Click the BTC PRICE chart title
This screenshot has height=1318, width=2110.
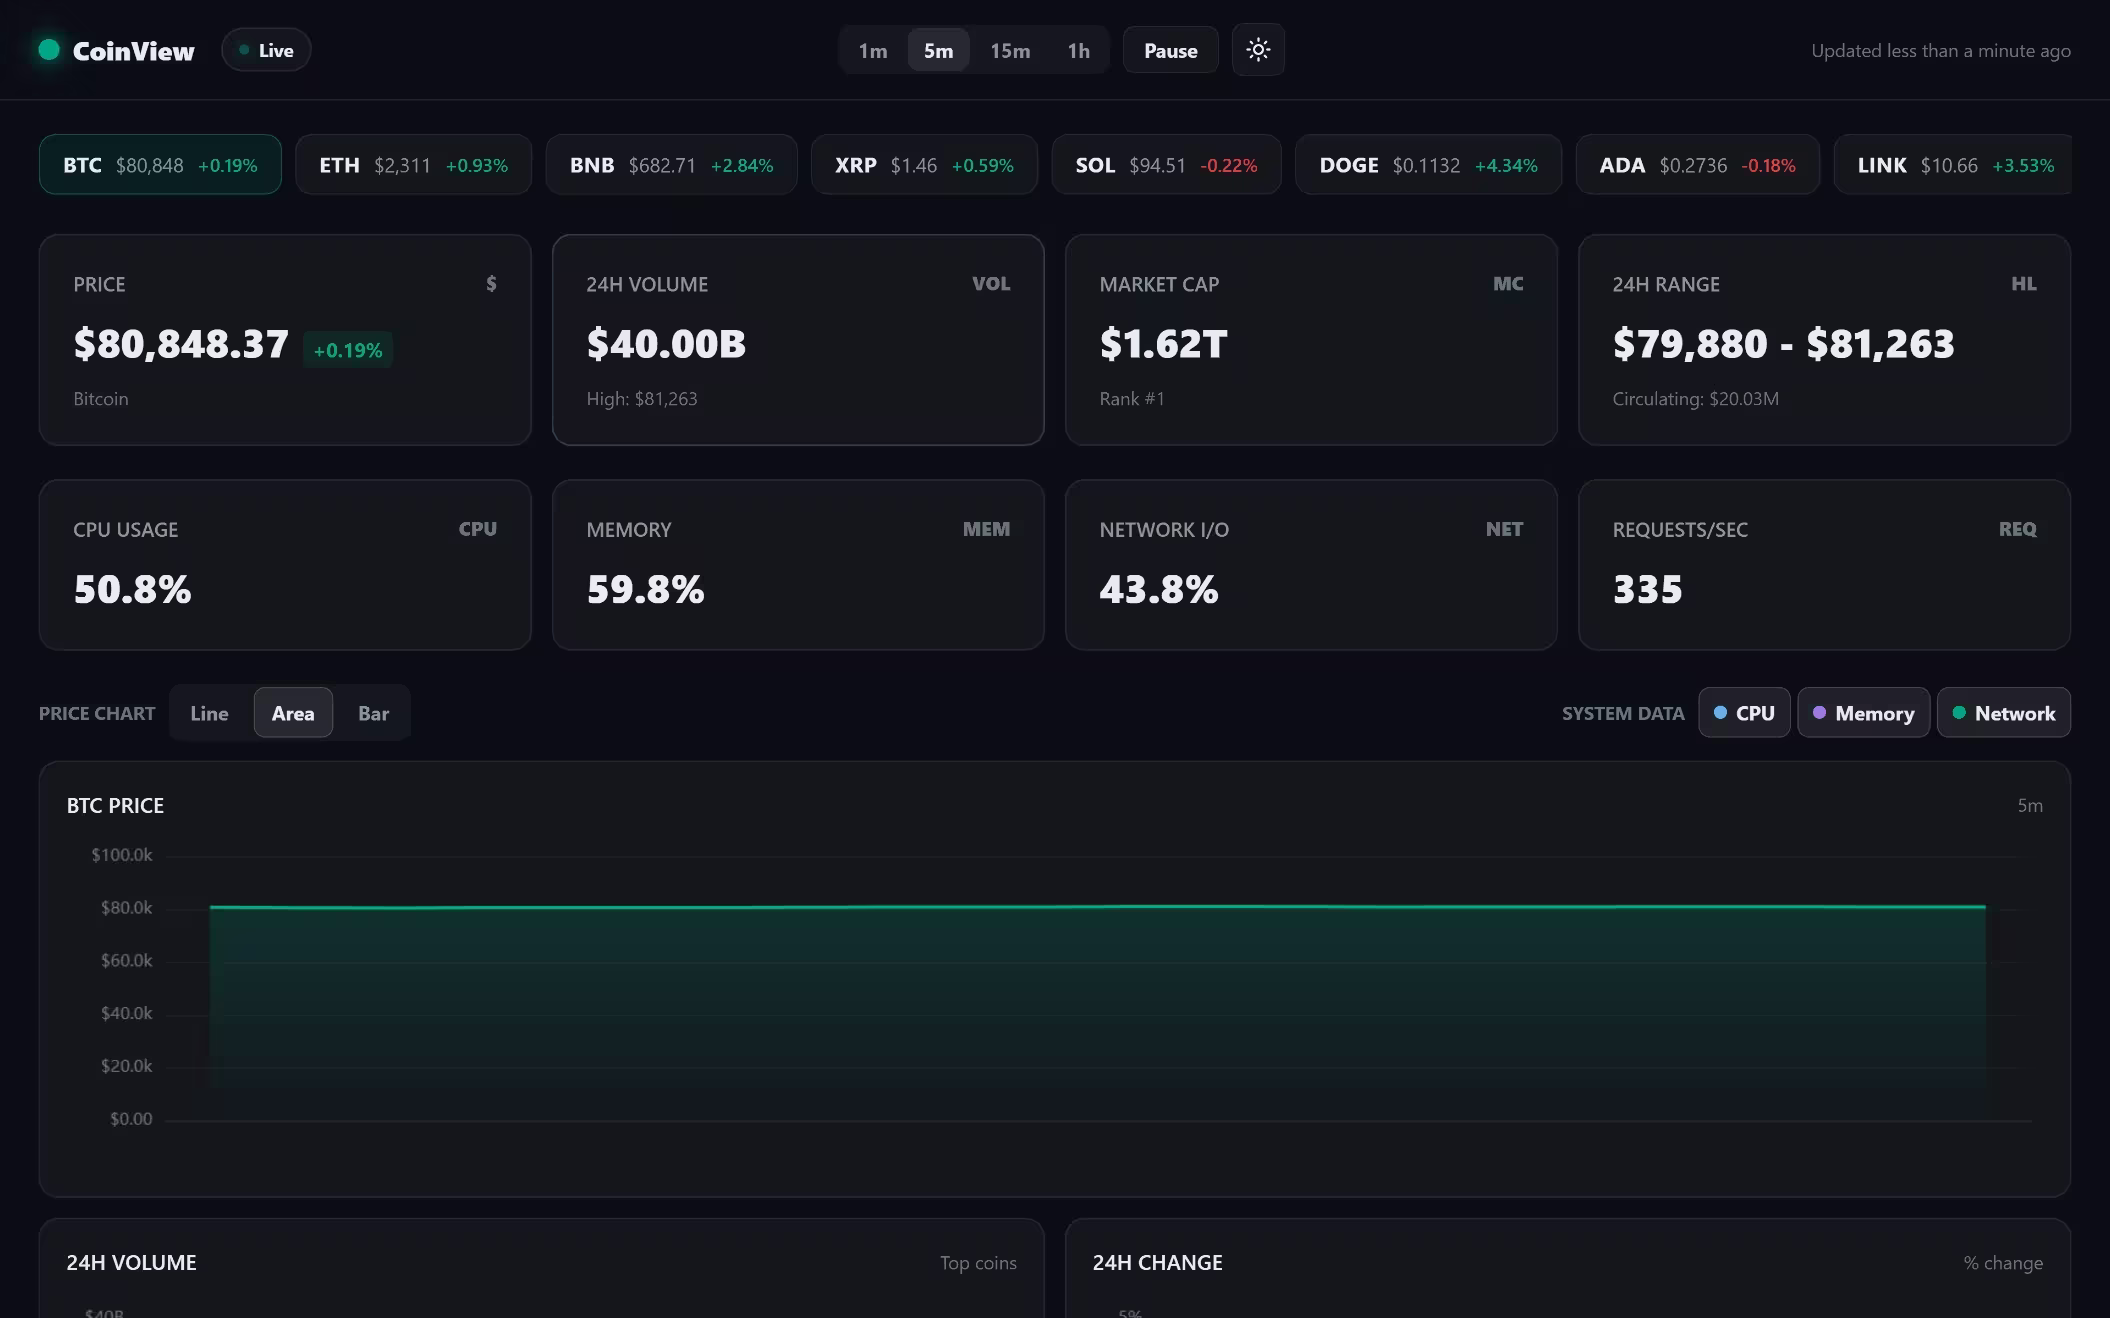(115, 806)
